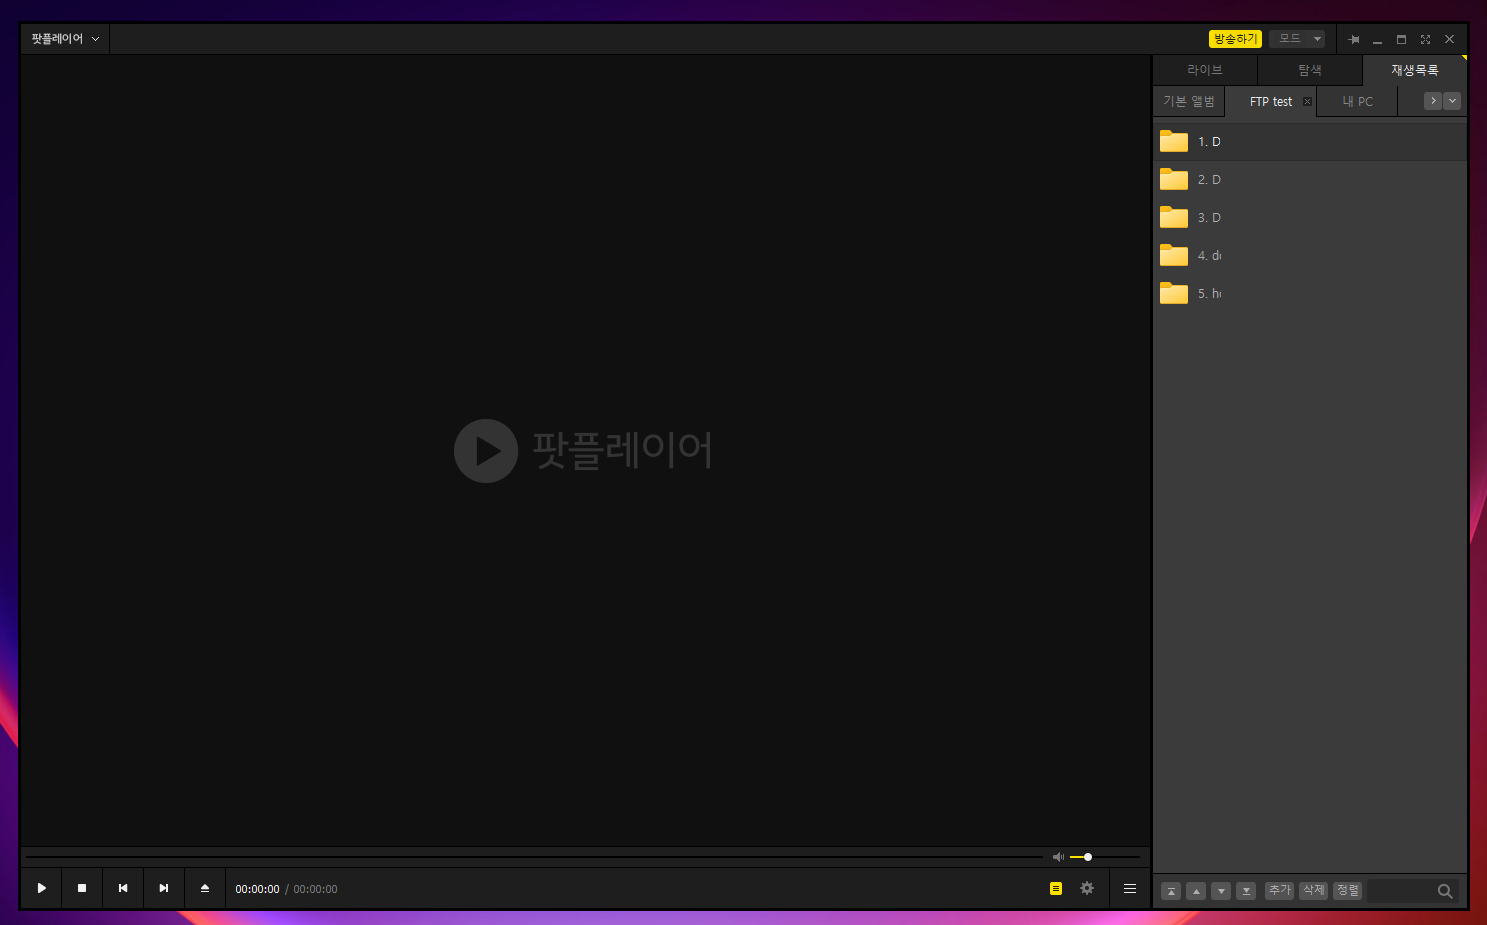Skip to the previous track
The height and width of the screenshot is (925, 1487).
tap(123, 888)
